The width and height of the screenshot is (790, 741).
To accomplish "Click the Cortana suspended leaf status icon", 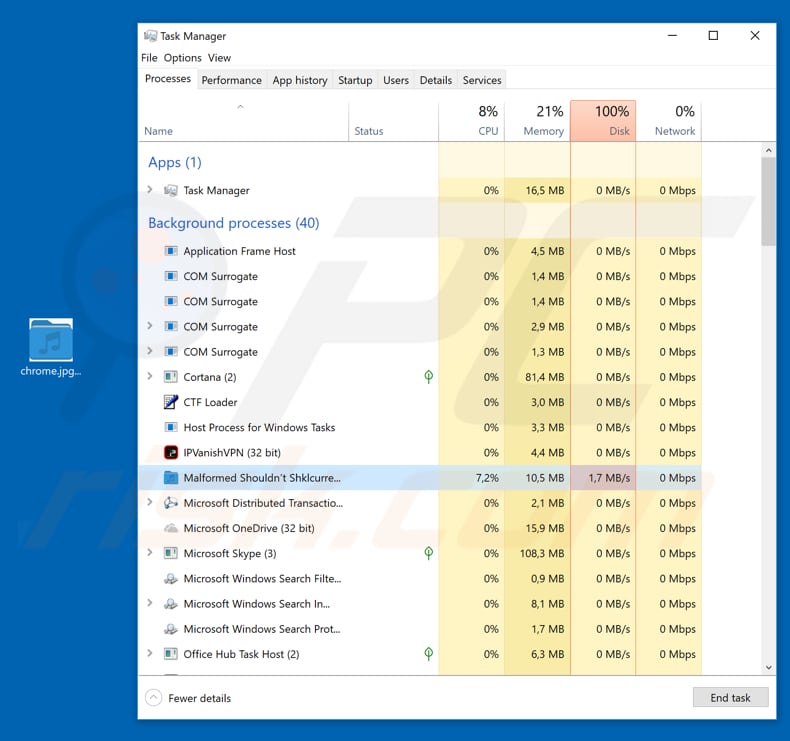I will click(428, 376).
